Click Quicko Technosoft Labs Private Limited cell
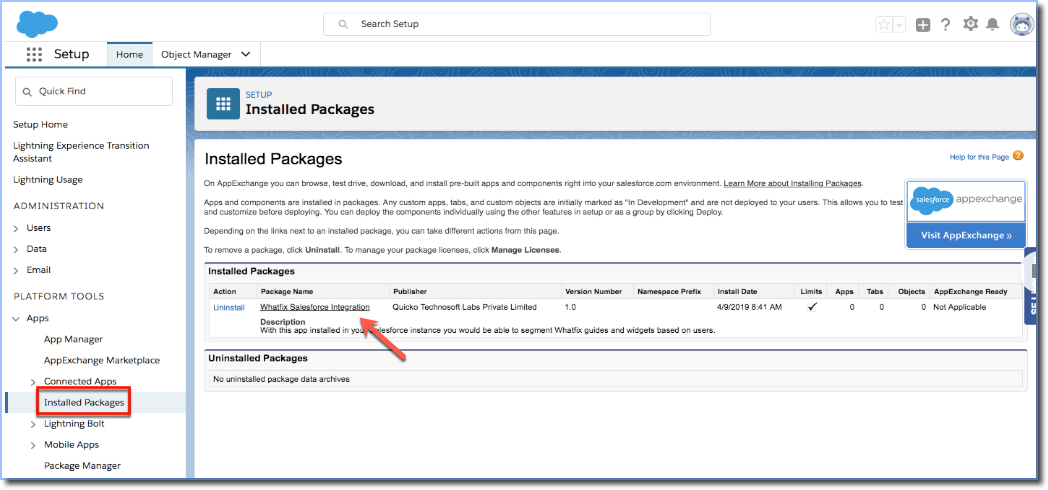 click(465, 308)
